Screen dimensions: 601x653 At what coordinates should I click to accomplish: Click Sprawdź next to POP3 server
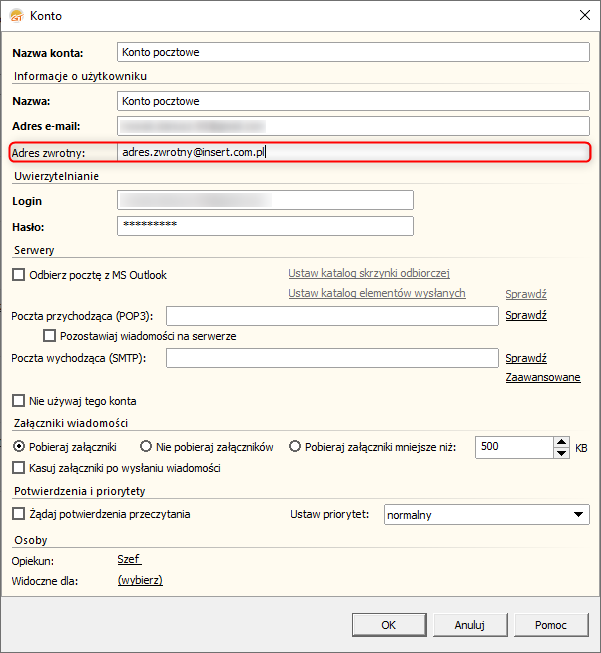[526, 316]
